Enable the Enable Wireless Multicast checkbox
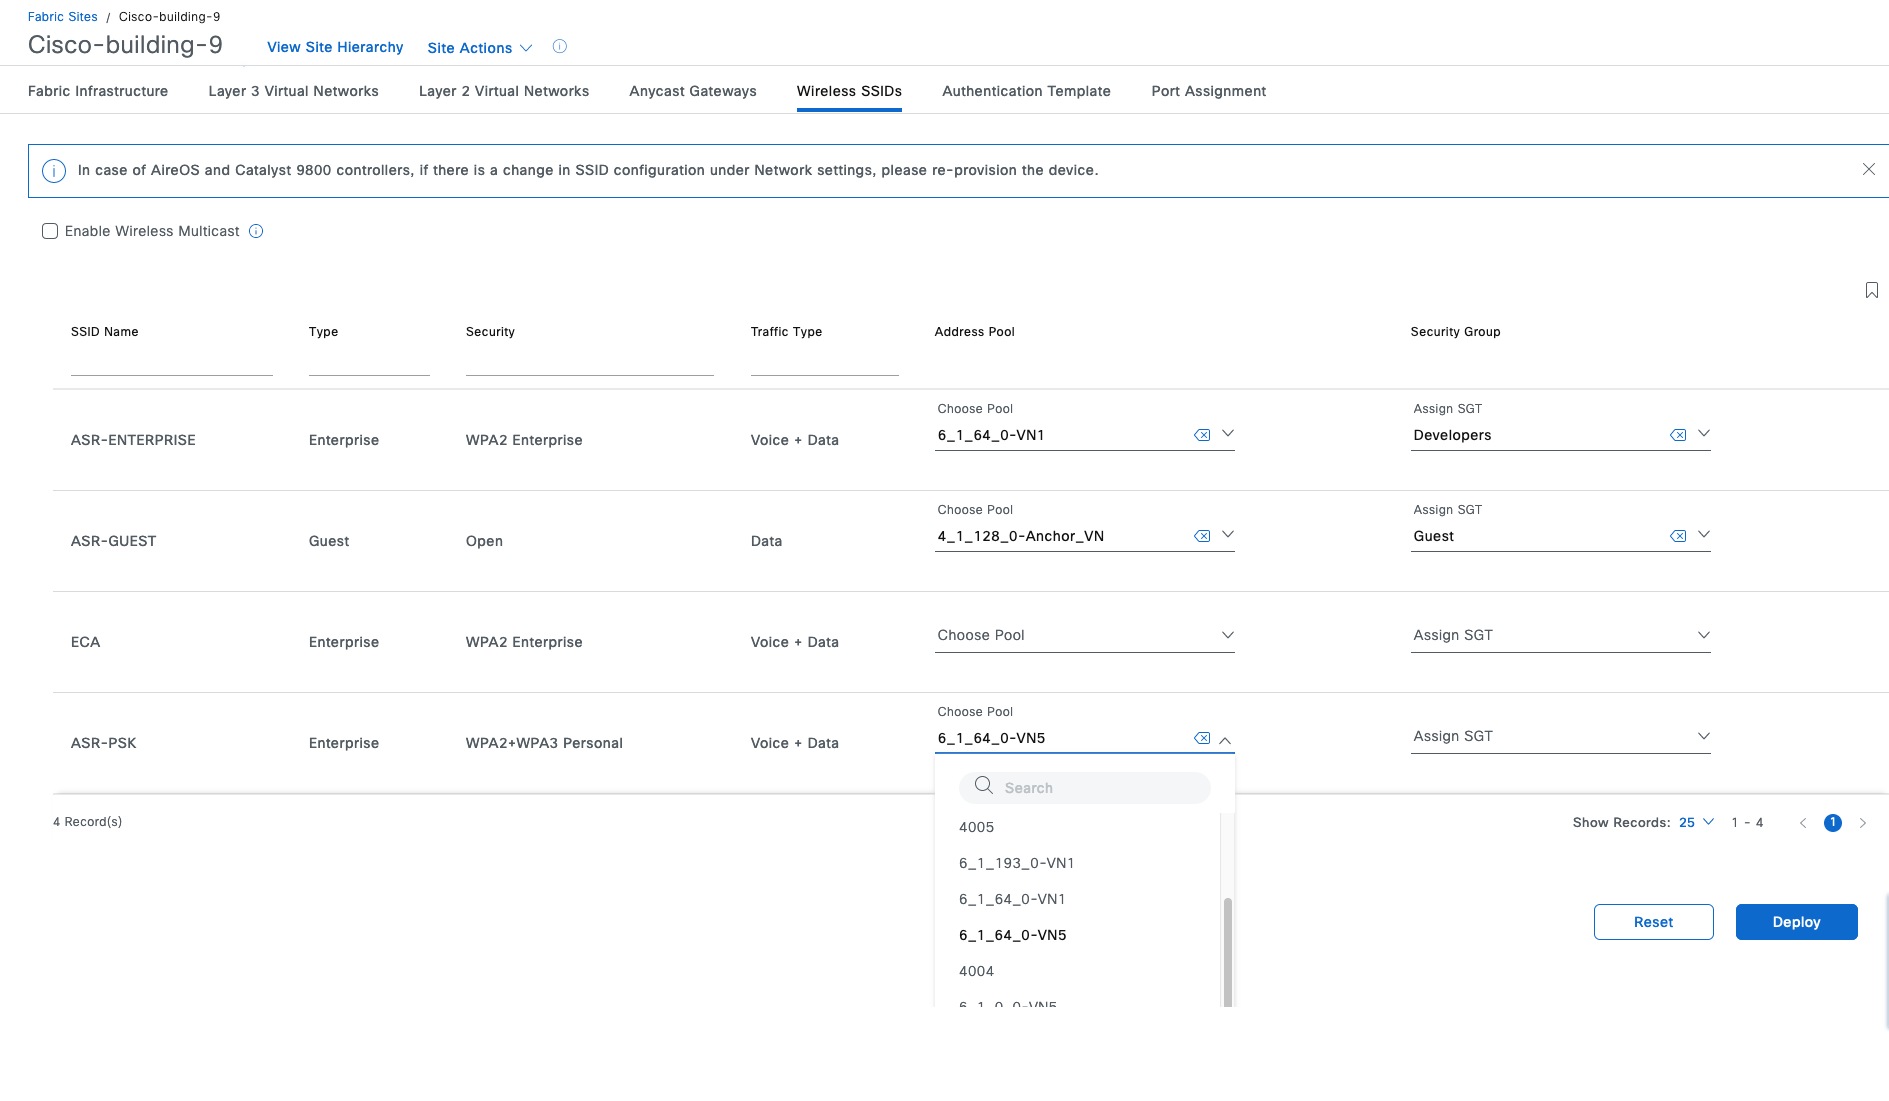Screen dimensions: 1889x1101 point(49,231)
